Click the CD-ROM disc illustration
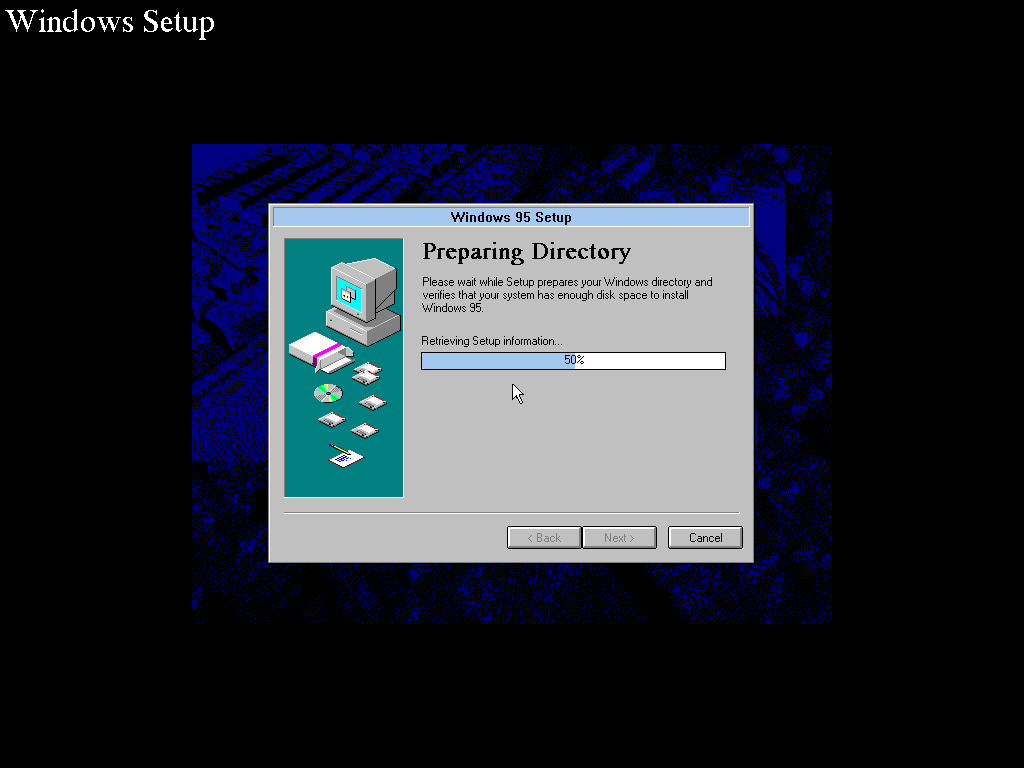1024x768 pixels. click(328, 393)
